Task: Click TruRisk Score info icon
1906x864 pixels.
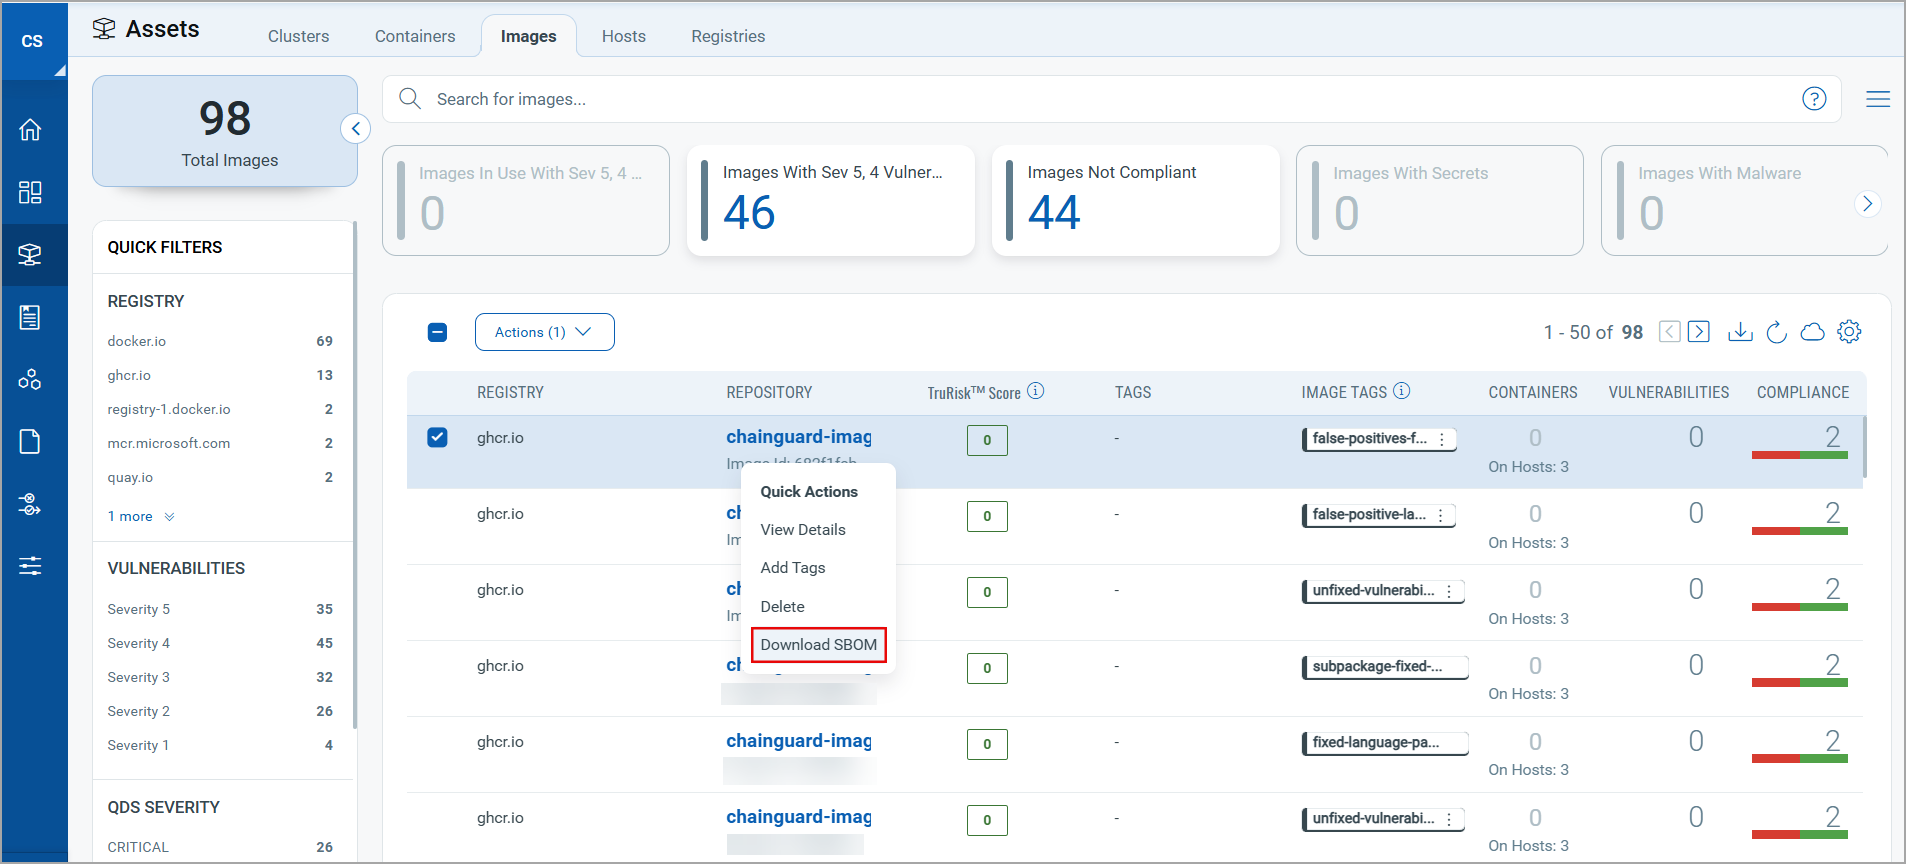Action: click(x=1036, y=391)
